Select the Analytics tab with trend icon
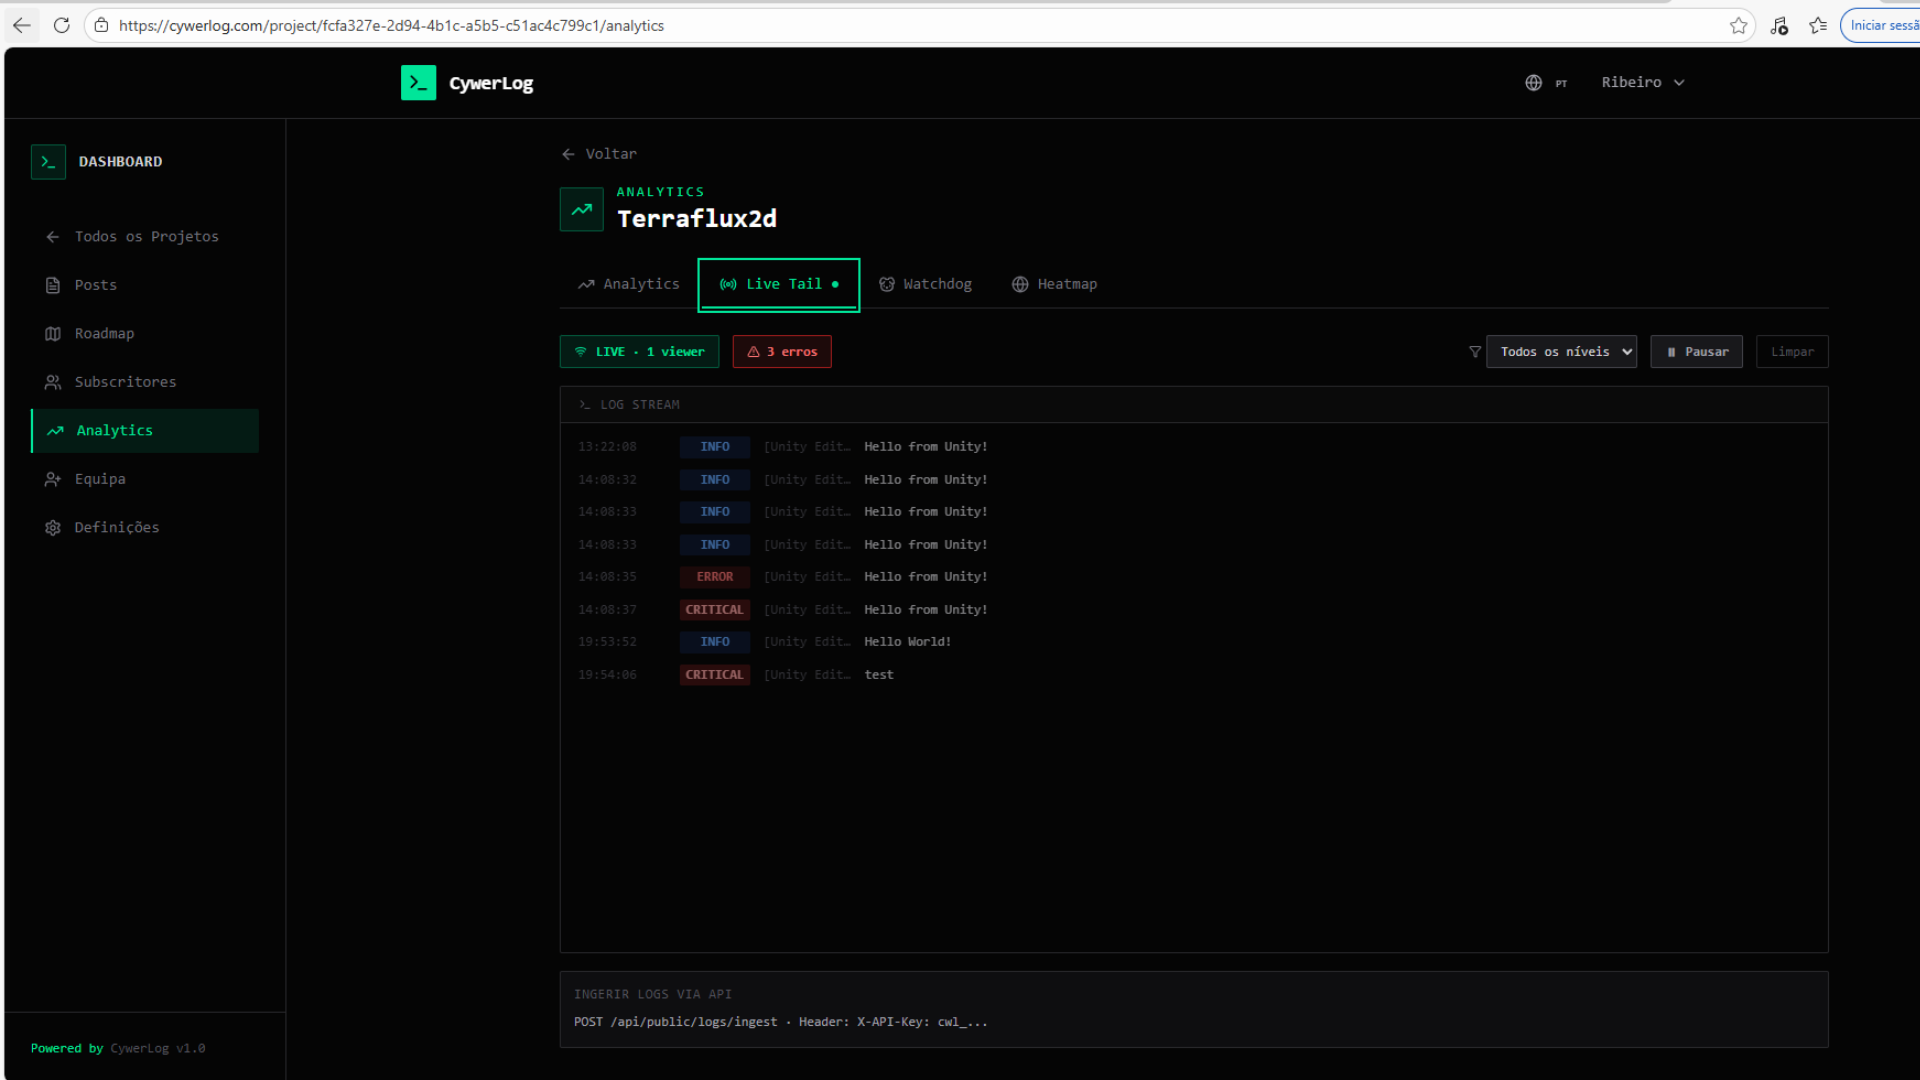 coord(629,284)
